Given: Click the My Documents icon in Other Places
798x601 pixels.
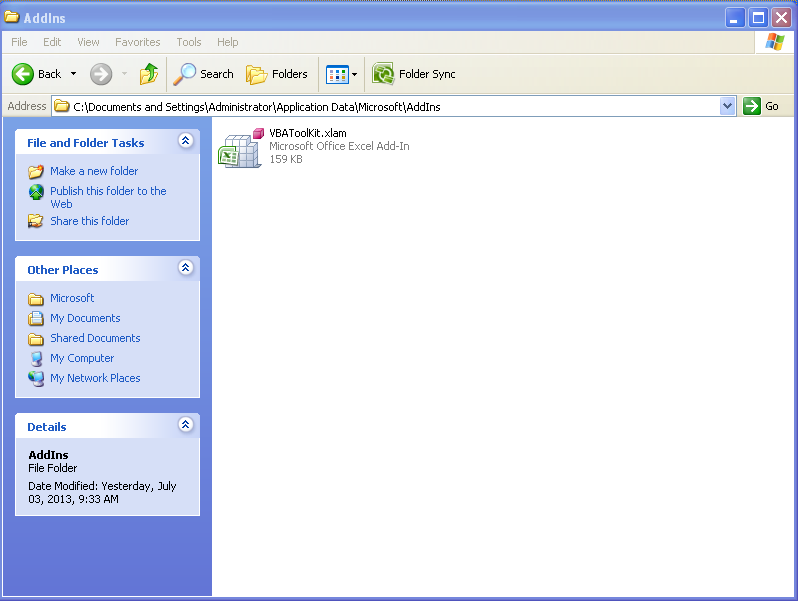Looking at the screenshot, I should [36, 318].
